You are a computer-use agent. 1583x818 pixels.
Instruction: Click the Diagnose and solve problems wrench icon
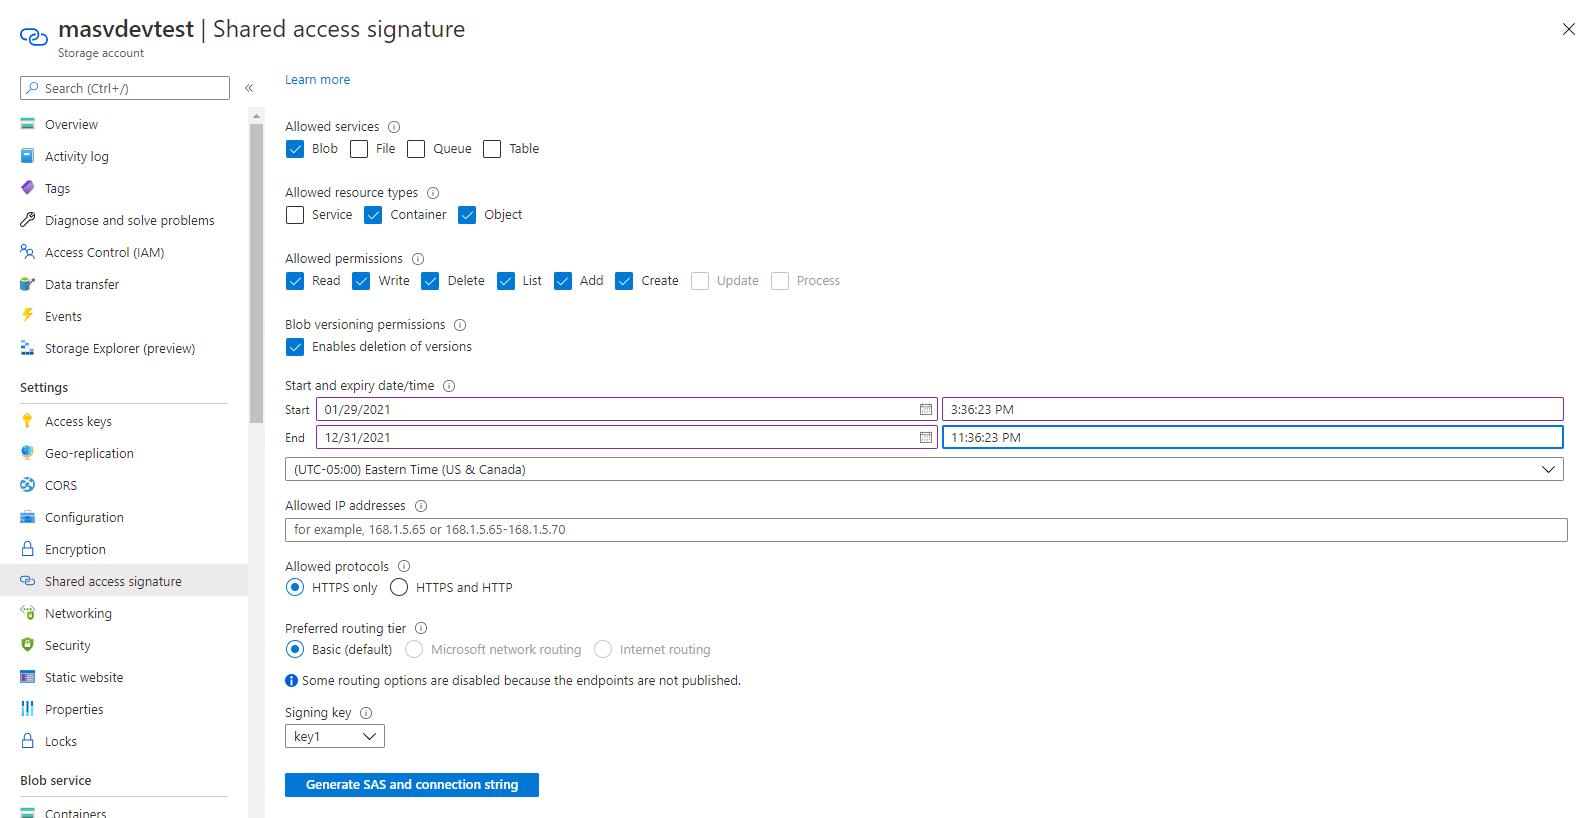click(x=28, y=220)
